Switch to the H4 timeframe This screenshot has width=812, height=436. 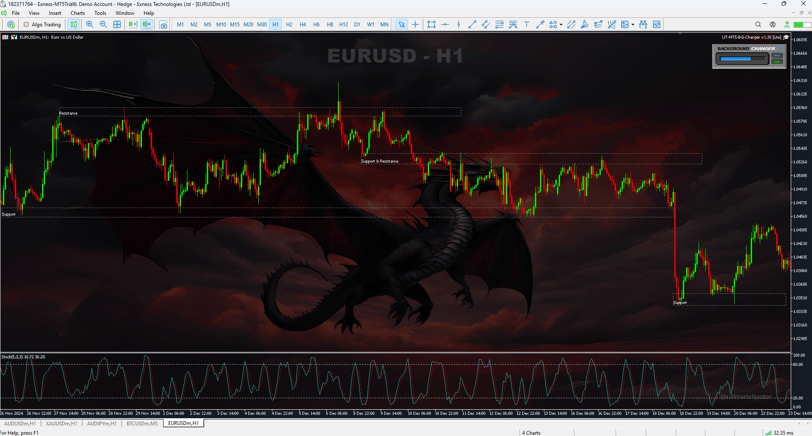(x=302, y=24)
